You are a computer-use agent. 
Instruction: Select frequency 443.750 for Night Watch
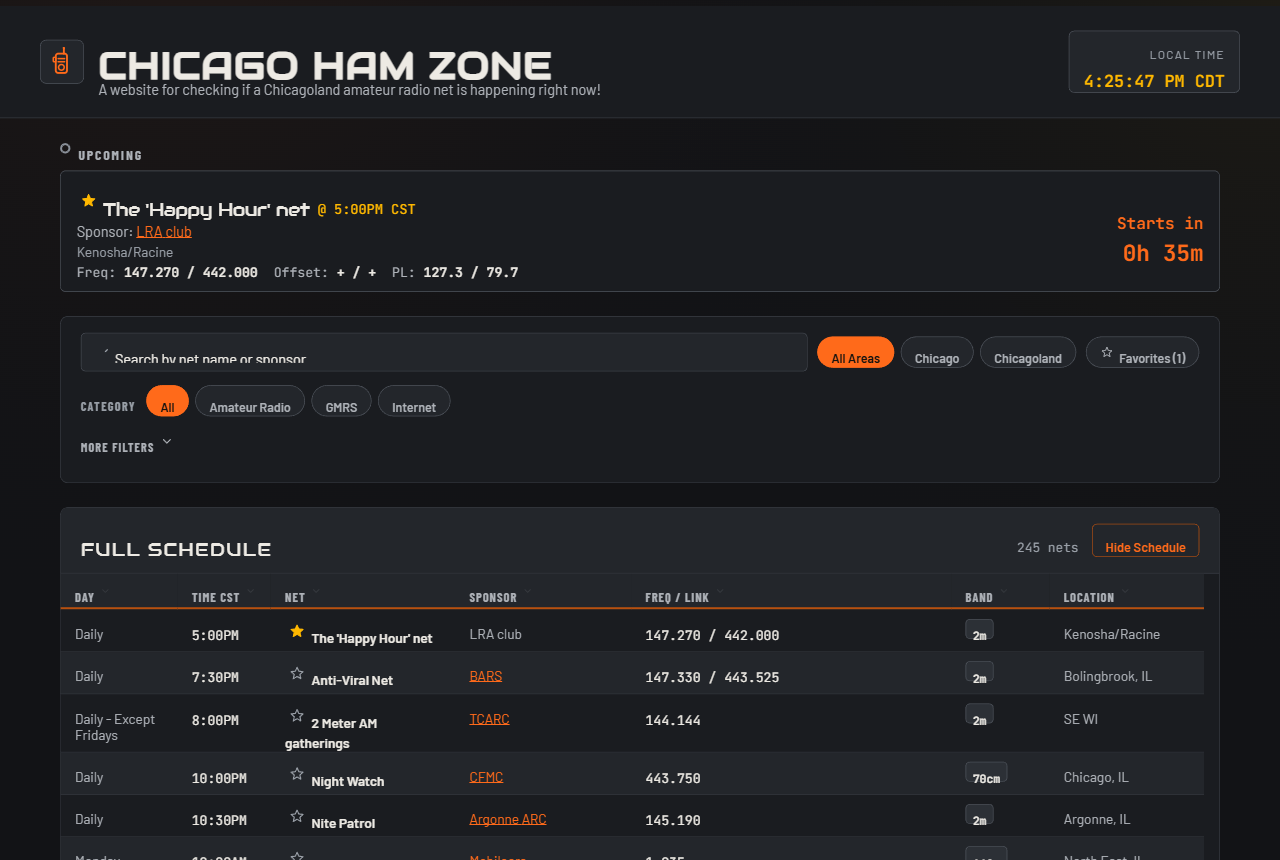point(673,778)
